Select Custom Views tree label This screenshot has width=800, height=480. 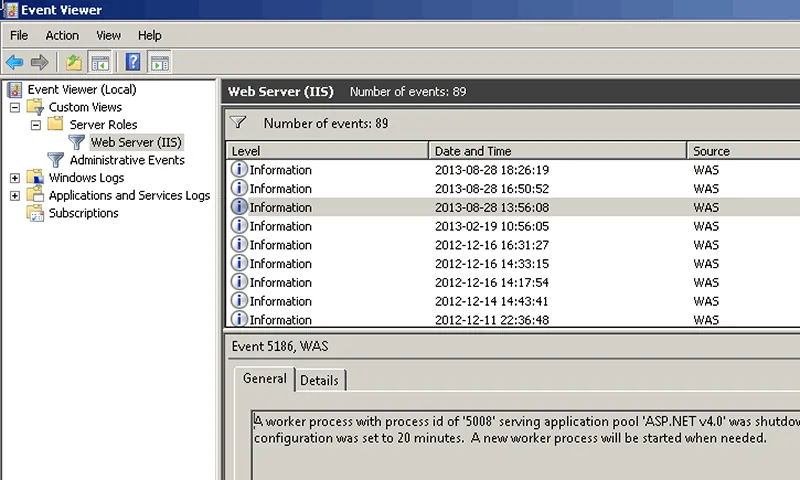85,107
